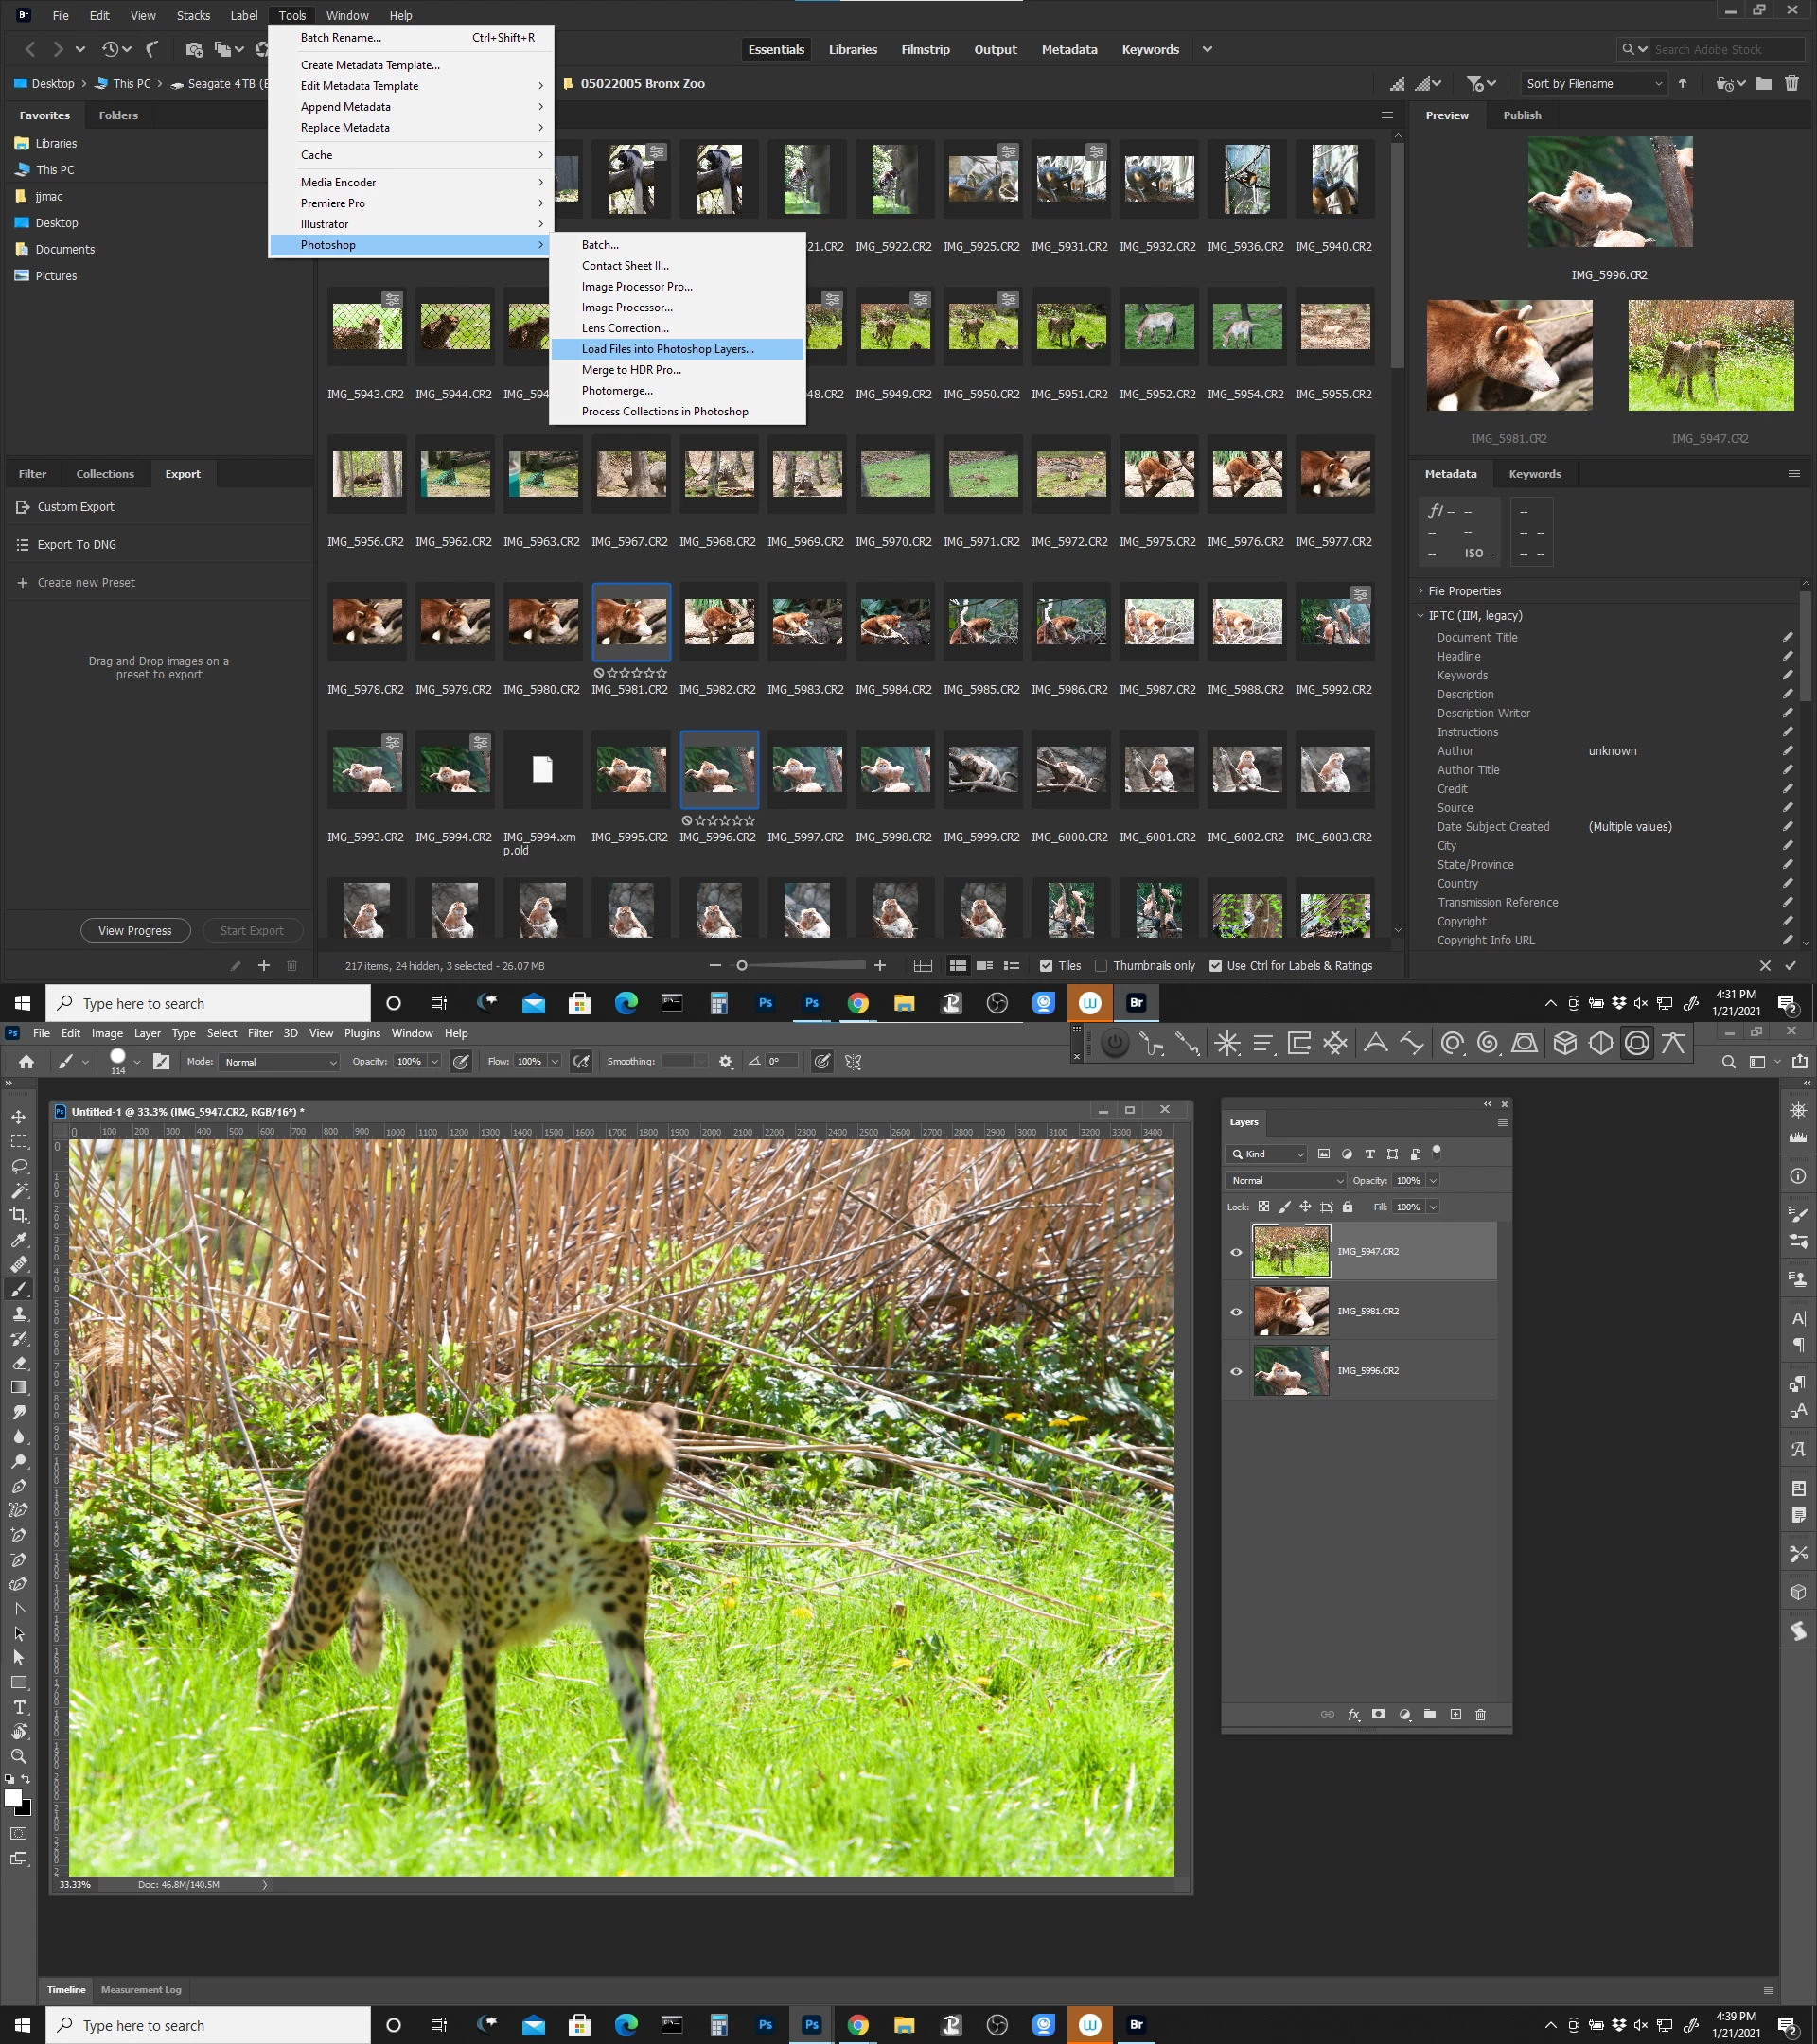Select the IMG_5999.CR2 thumbnail
Viewport: 1817px width, 2044px height.
[982, 770]
